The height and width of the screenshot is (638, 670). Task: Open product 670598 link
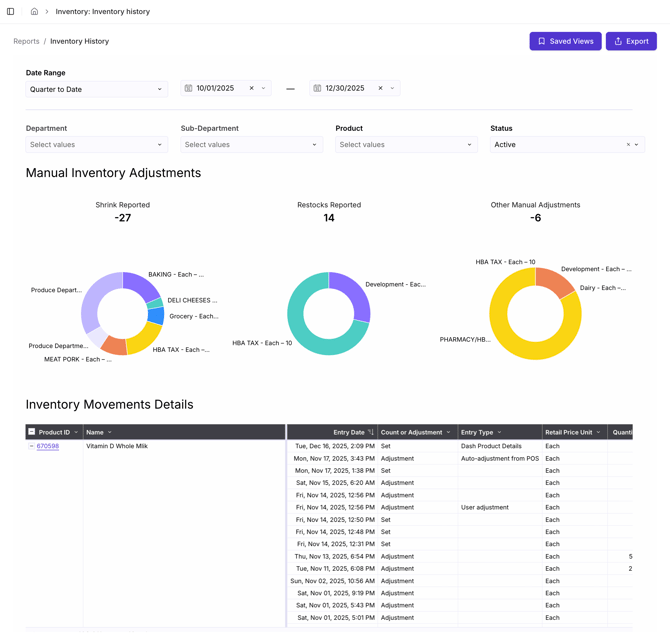click(x=48, y=447)
